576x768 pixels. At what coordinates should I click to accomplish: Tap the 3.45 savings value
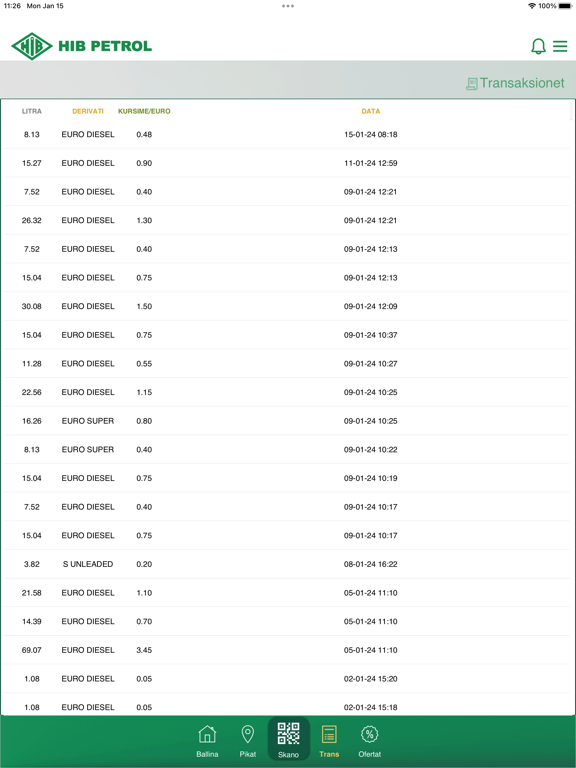[x=144, y=650]
